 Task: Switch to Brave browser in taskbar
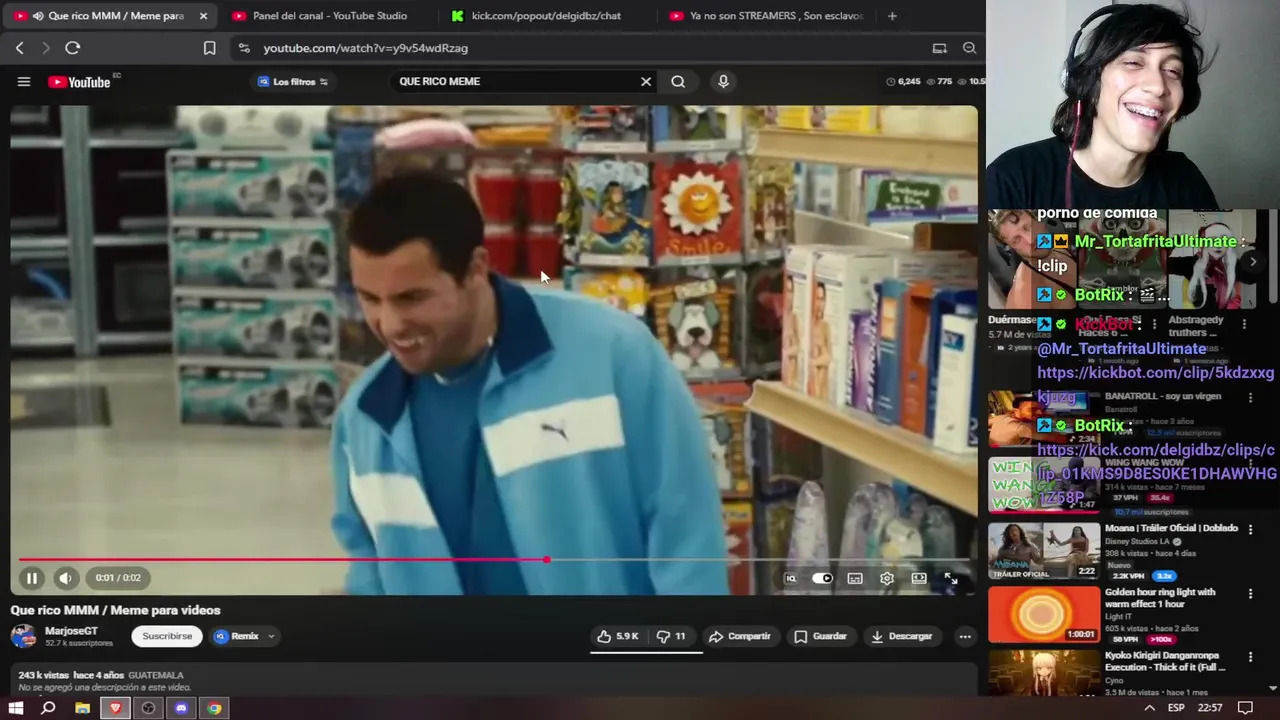[x=115, y=708]
